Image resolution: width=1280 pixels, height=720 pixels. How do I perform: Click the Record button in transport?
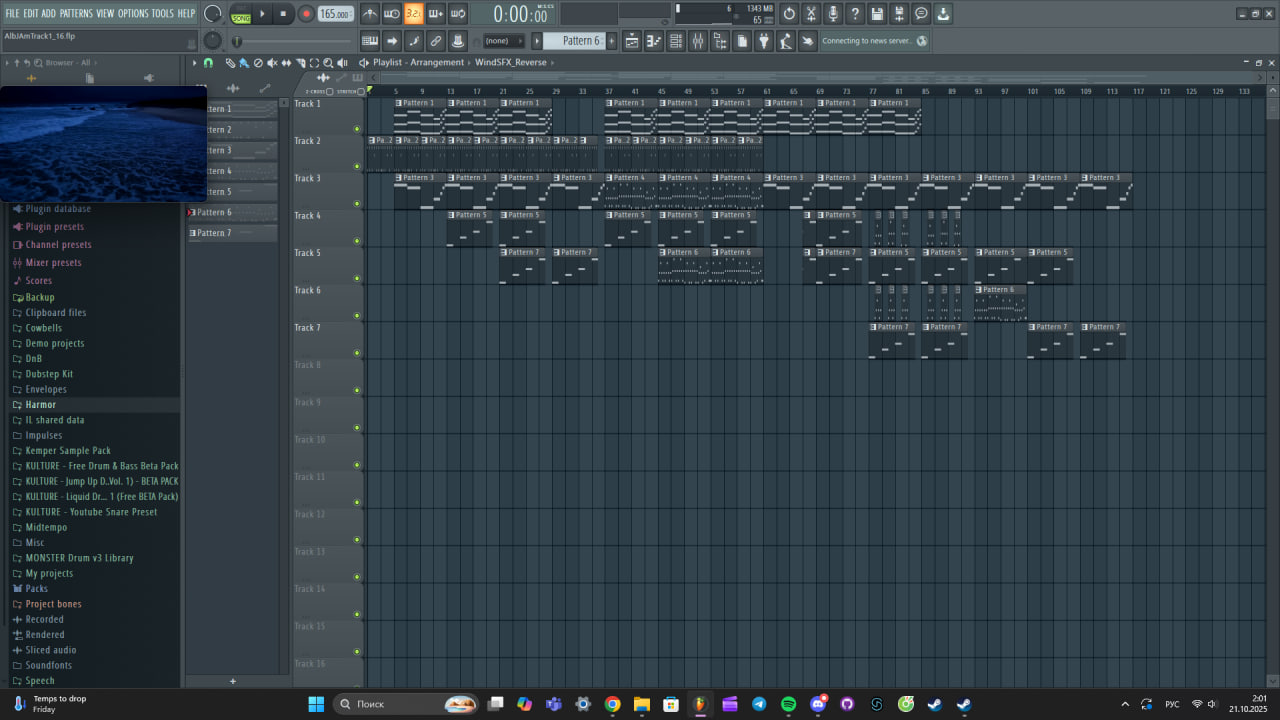pyautogui.click(x=306, y=14)
